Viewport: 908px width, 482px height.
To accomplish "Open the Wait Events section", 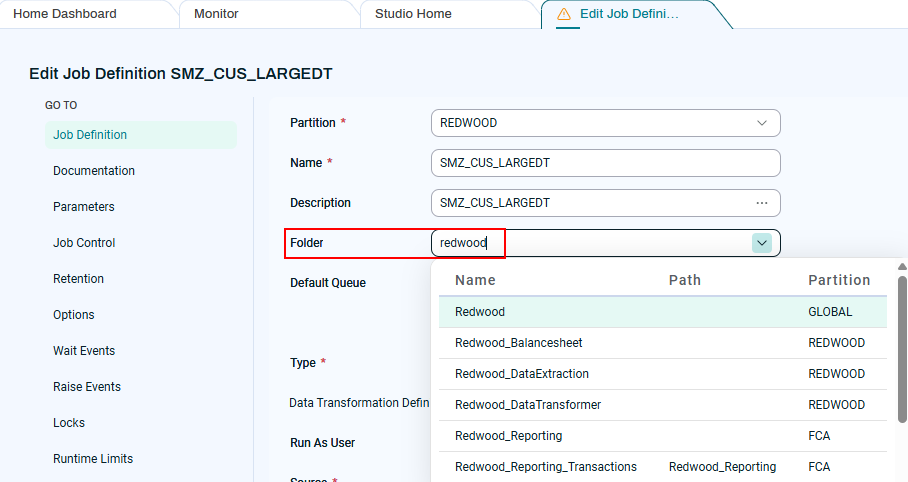I will point(84,350).
